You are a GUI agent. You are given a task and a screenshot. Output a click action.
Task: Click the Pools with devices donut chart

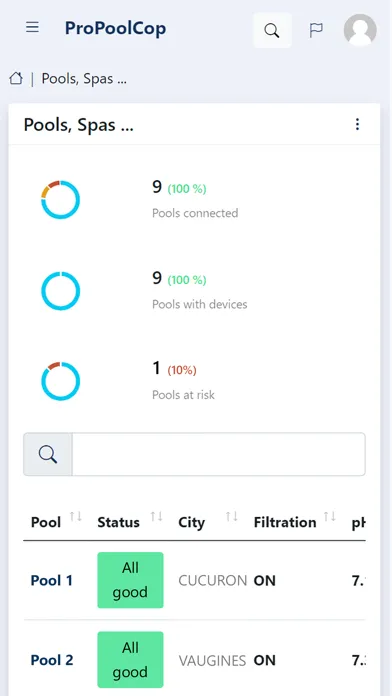(x=60, y=291)
